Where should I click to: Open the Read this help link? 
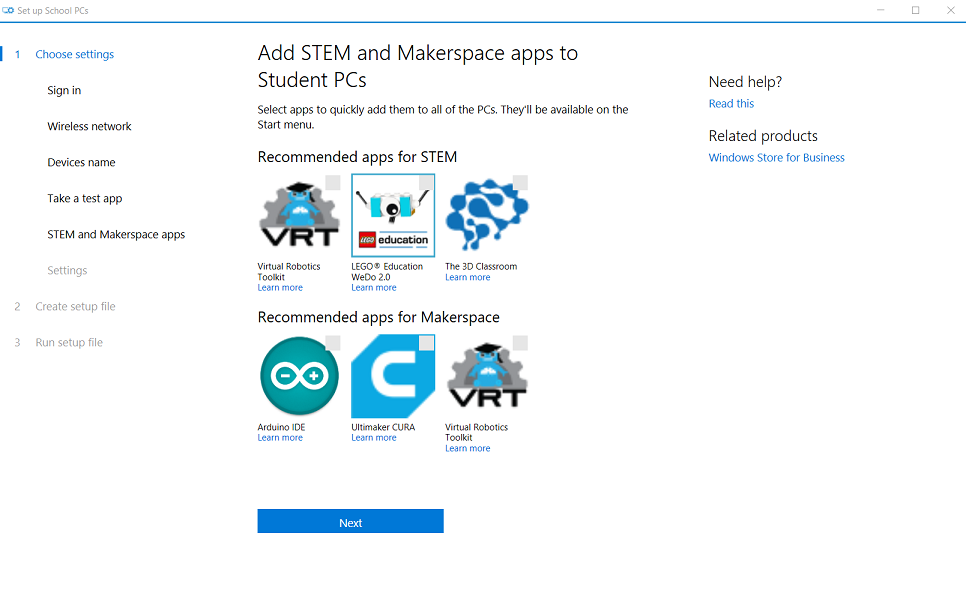[x=731, y=104]
